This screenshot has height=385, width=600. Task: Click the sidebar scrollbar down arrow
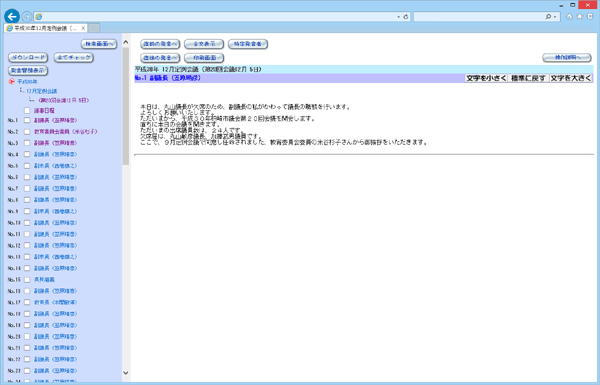point(126,373)
